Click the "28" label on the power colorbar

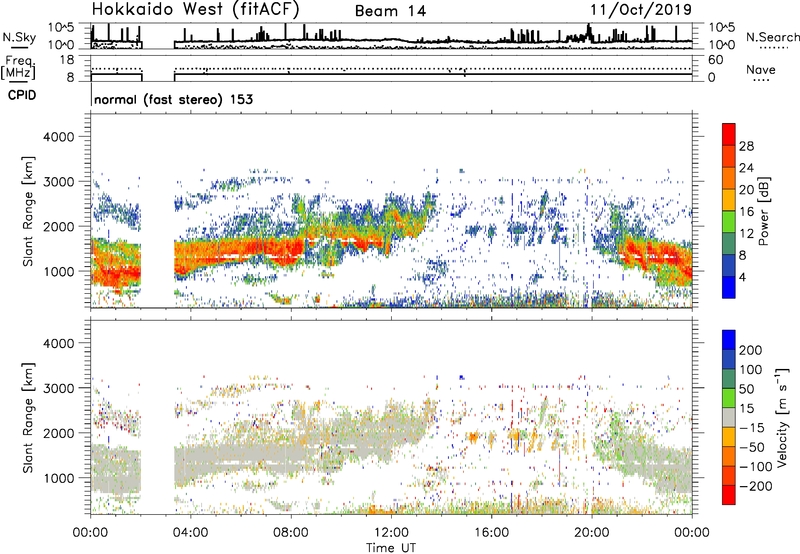coord(746,146)
